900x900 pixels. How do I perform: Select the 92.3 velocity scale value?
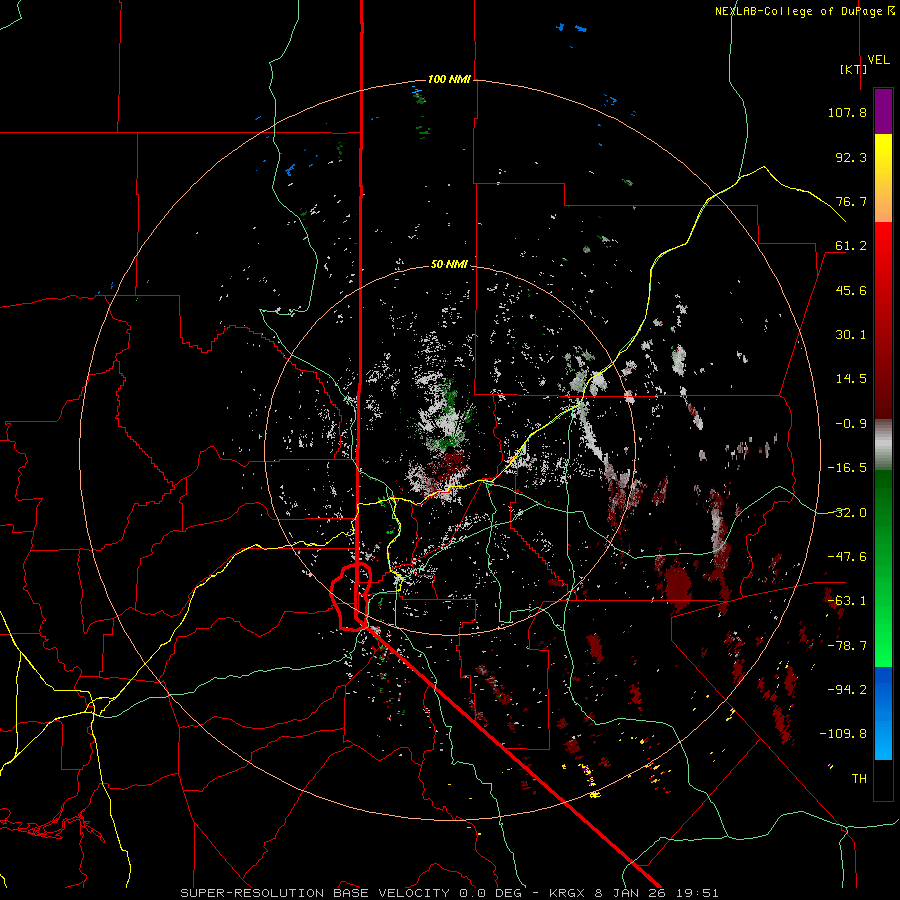coord(851,157)
